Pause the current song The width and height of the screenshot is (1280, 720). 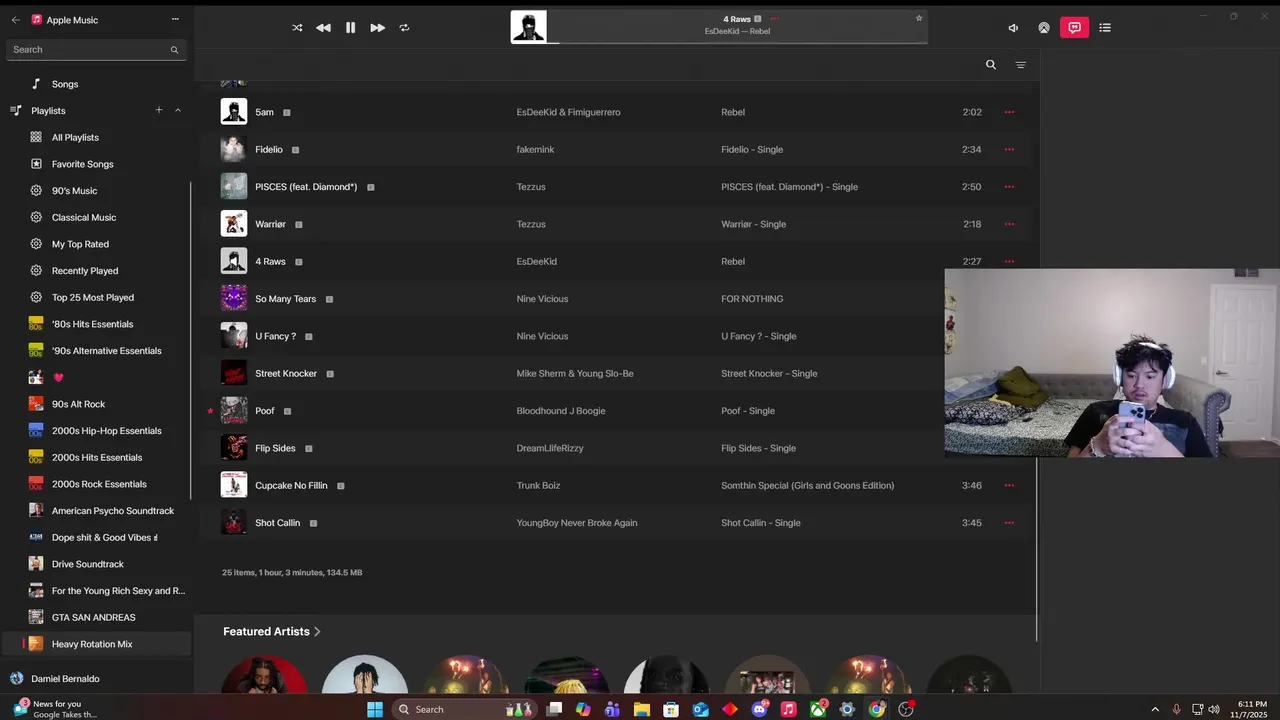tap(350, 28)
